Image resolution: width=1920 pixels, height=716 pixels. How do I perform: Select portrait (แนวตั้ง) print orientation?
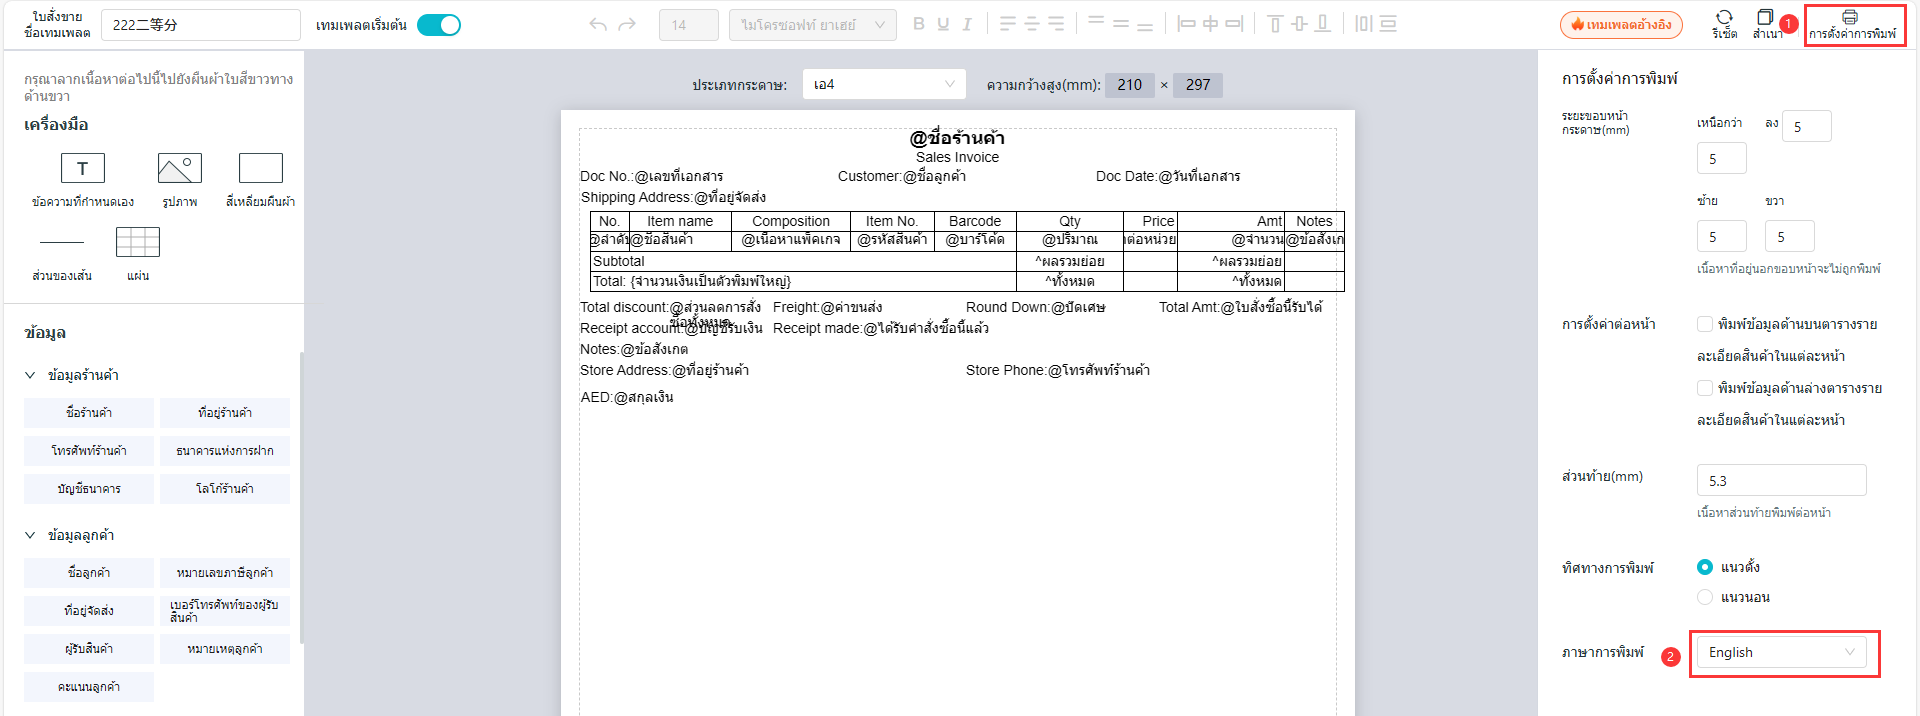[1705, 567]
